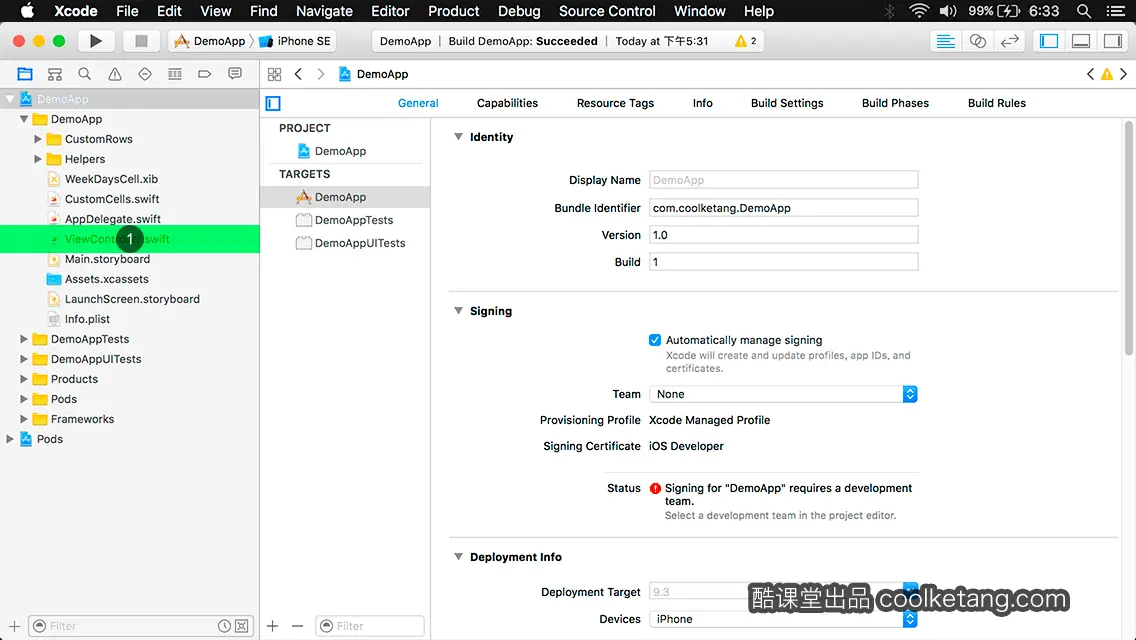
Task: Select the DemoAppUITests target
Action: tap(351, 244)
